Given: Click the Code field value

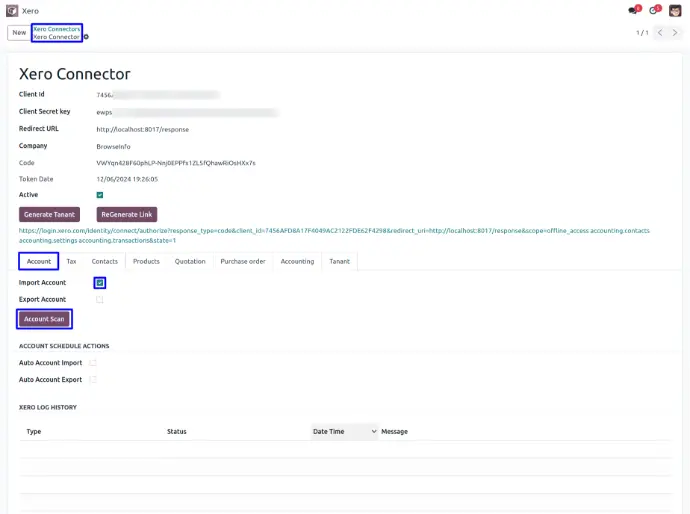Looking at the screenshot, I should point(176,163).
